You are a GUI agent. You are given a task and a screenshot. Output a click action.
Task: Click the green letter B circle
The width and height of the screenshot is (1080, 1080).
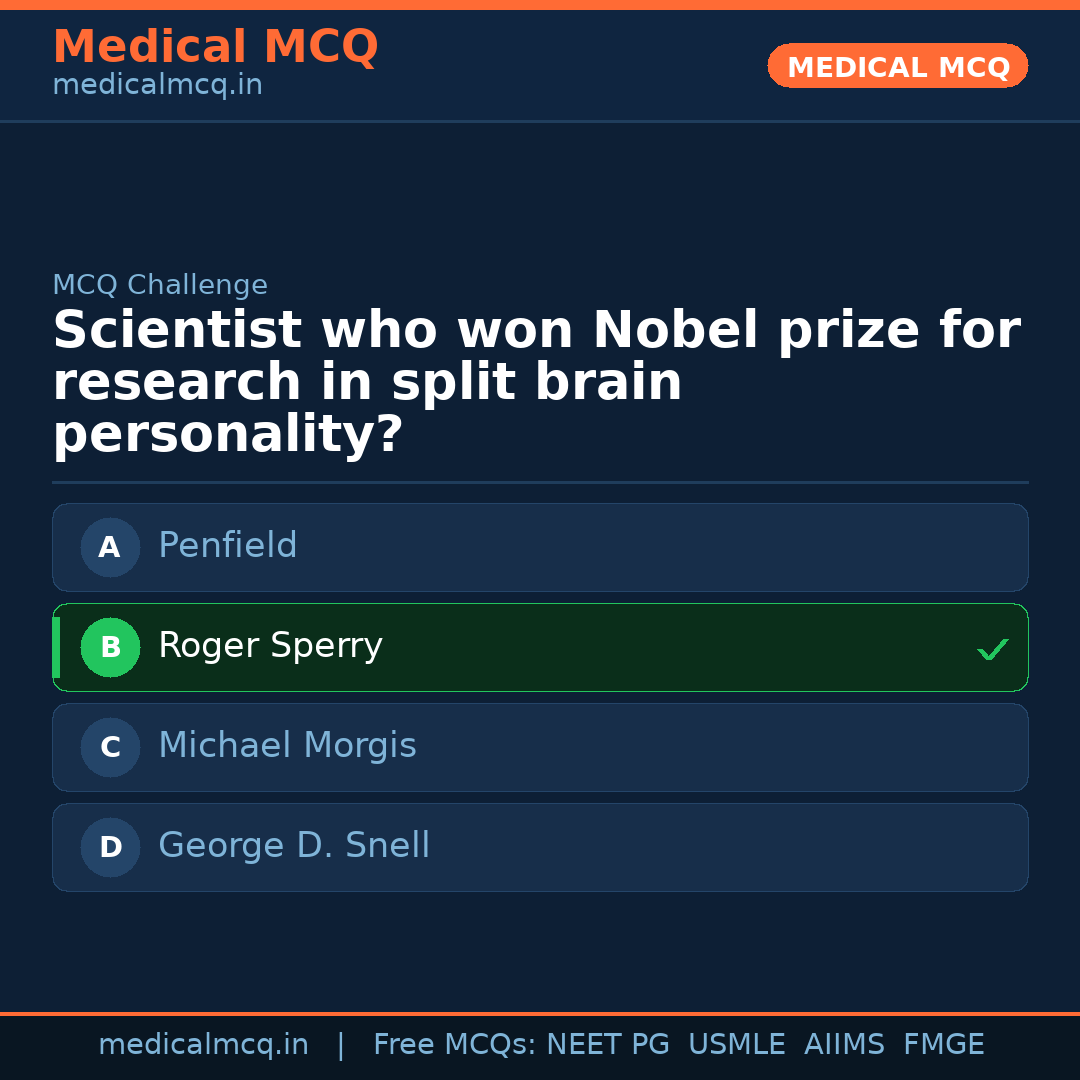[x=110, y=647]
